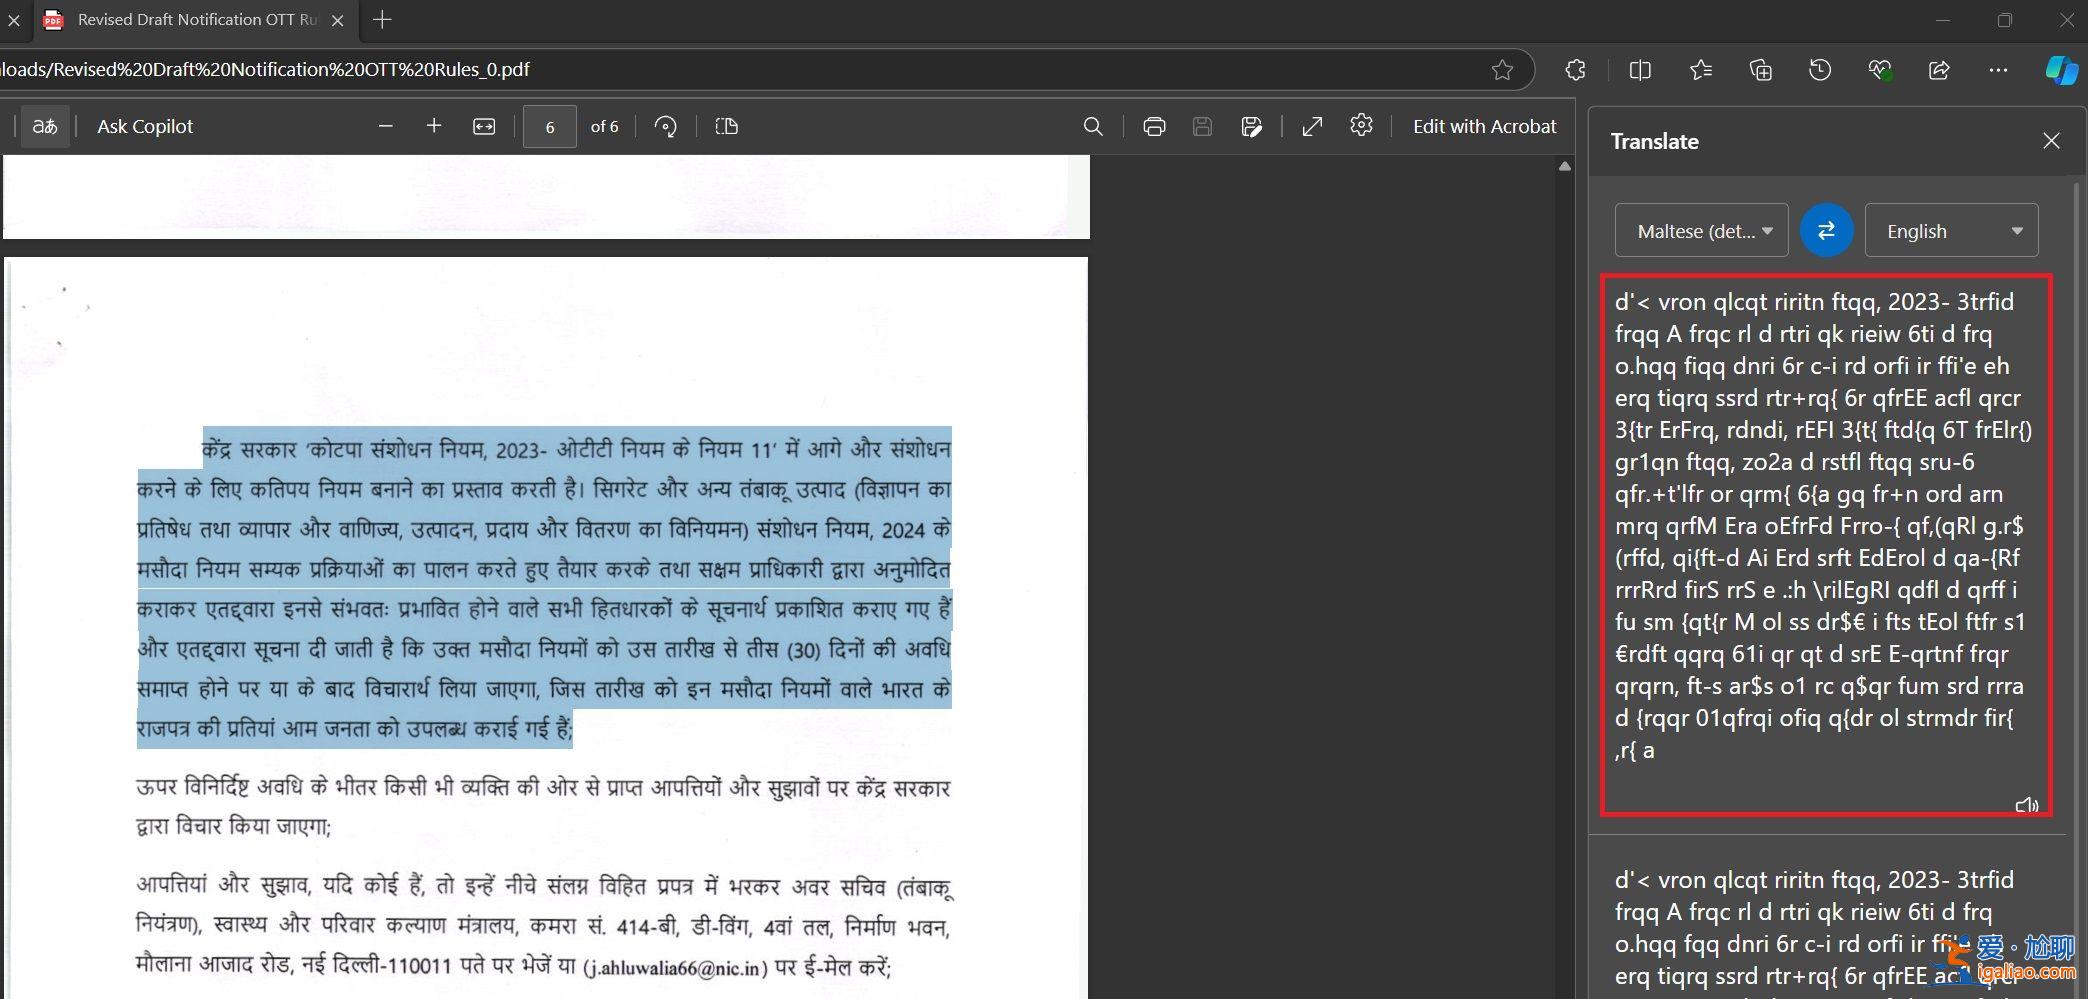
Task: Play the translated text aloud
Action: click(2027, 806)
